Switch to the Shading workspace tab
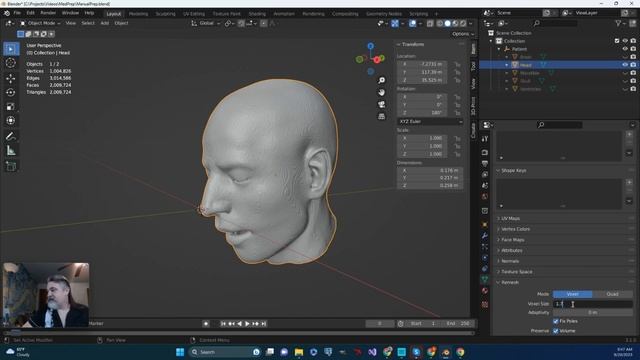Screen dimensions: 640x360 [x=257, y=14]
